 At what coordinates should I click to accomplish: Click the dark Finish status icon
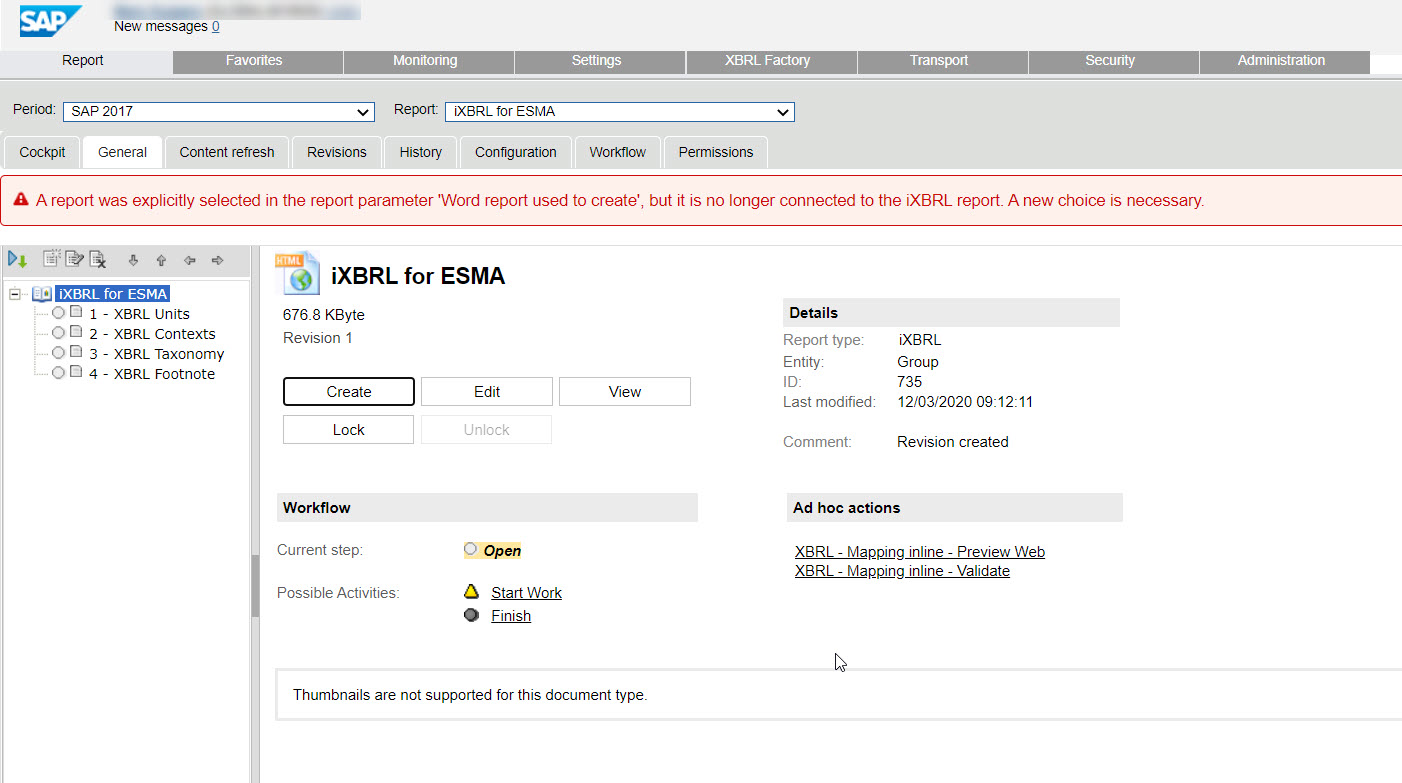click(x=471, y=615)
